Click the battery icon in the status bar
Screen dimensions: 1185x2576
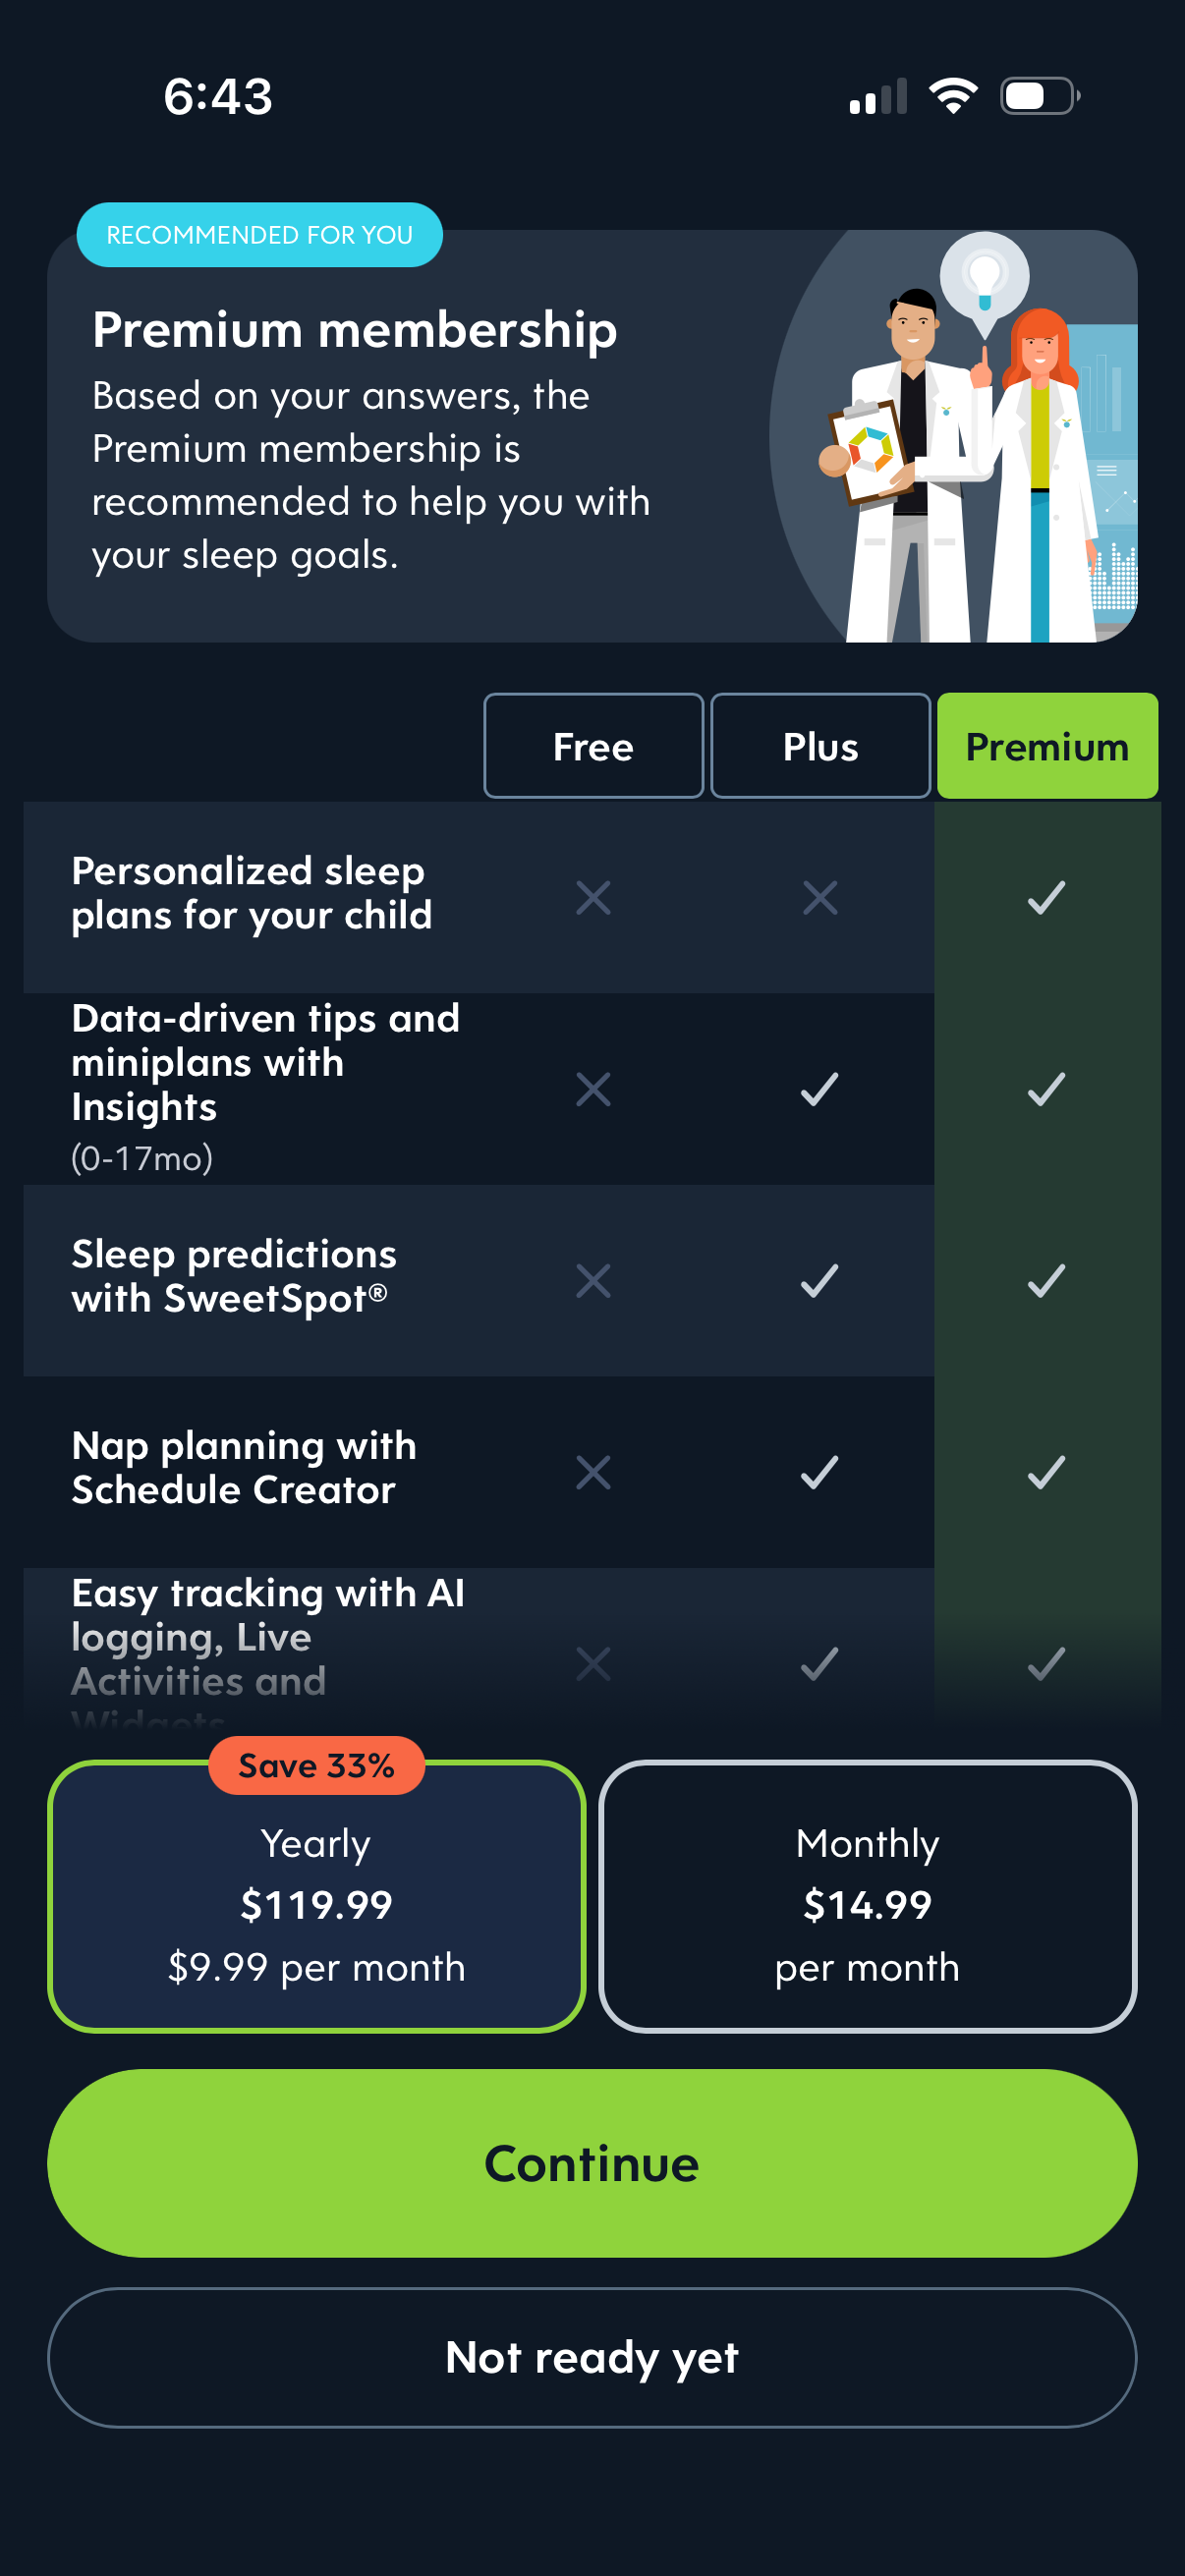click(1037, 95)
